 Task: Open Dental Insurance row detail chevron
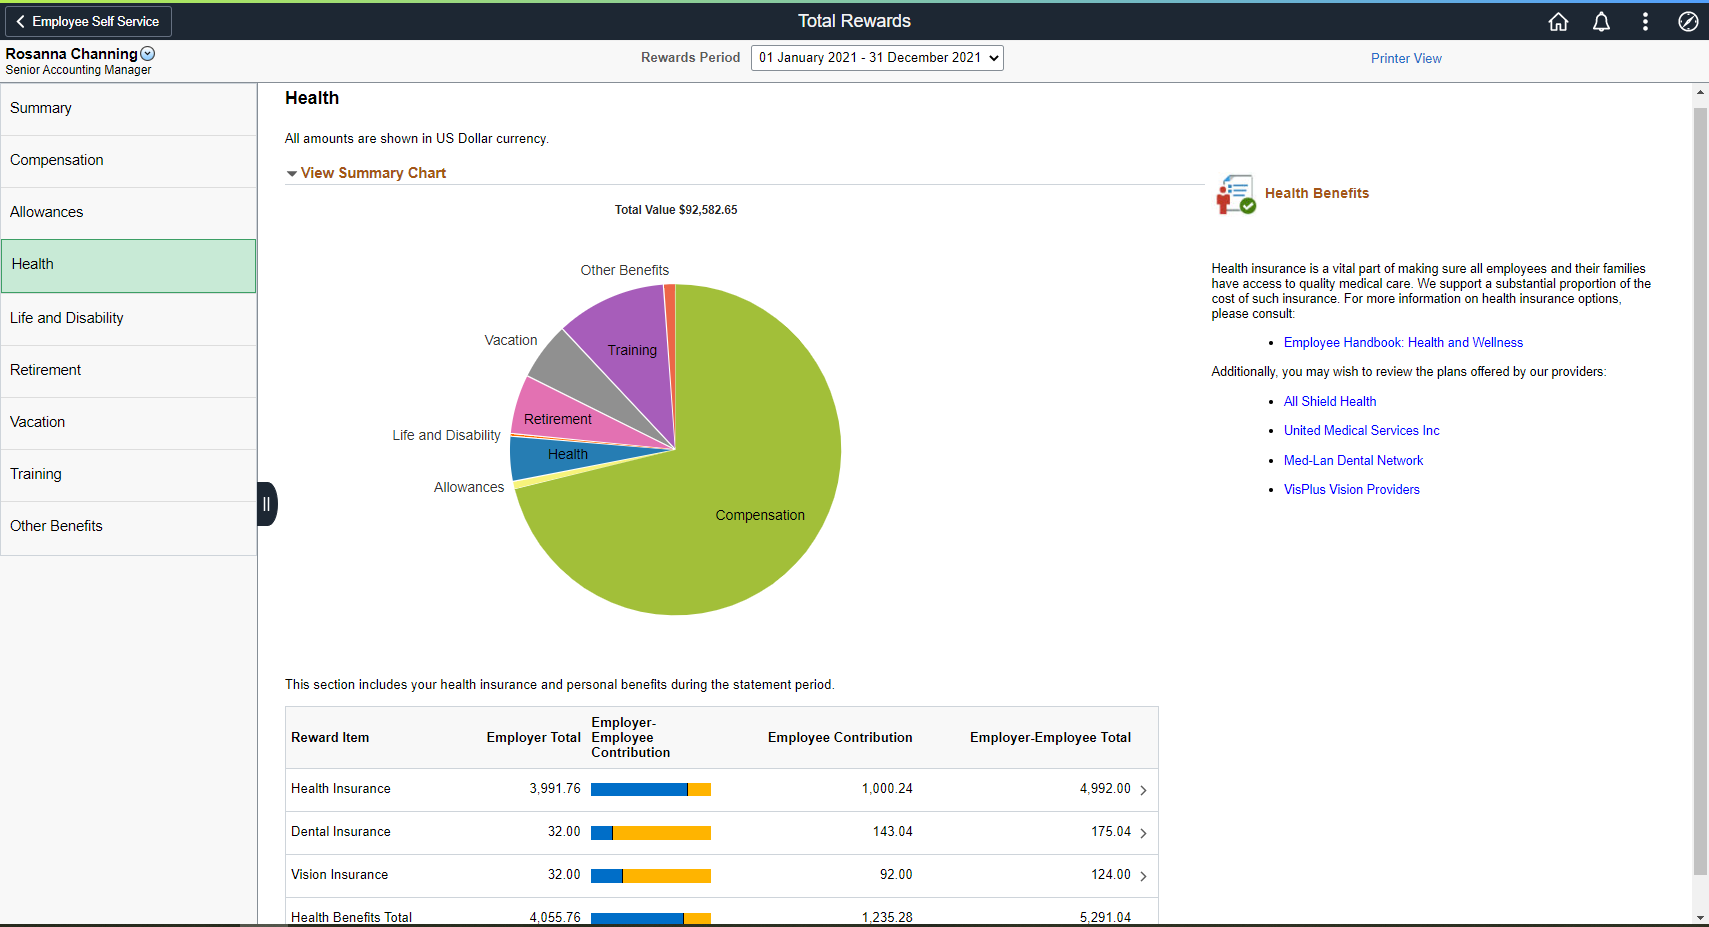coord(1143,833)
